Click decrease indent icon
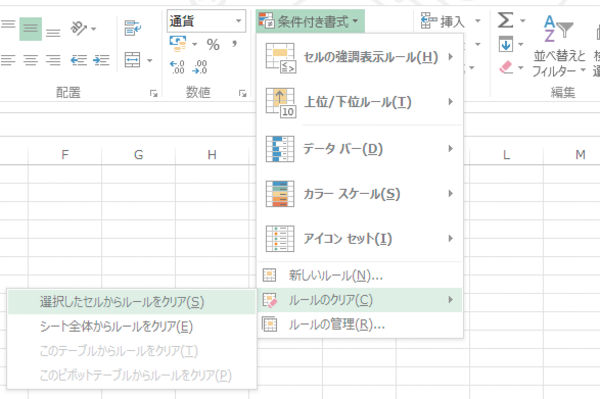 [79, 60]
